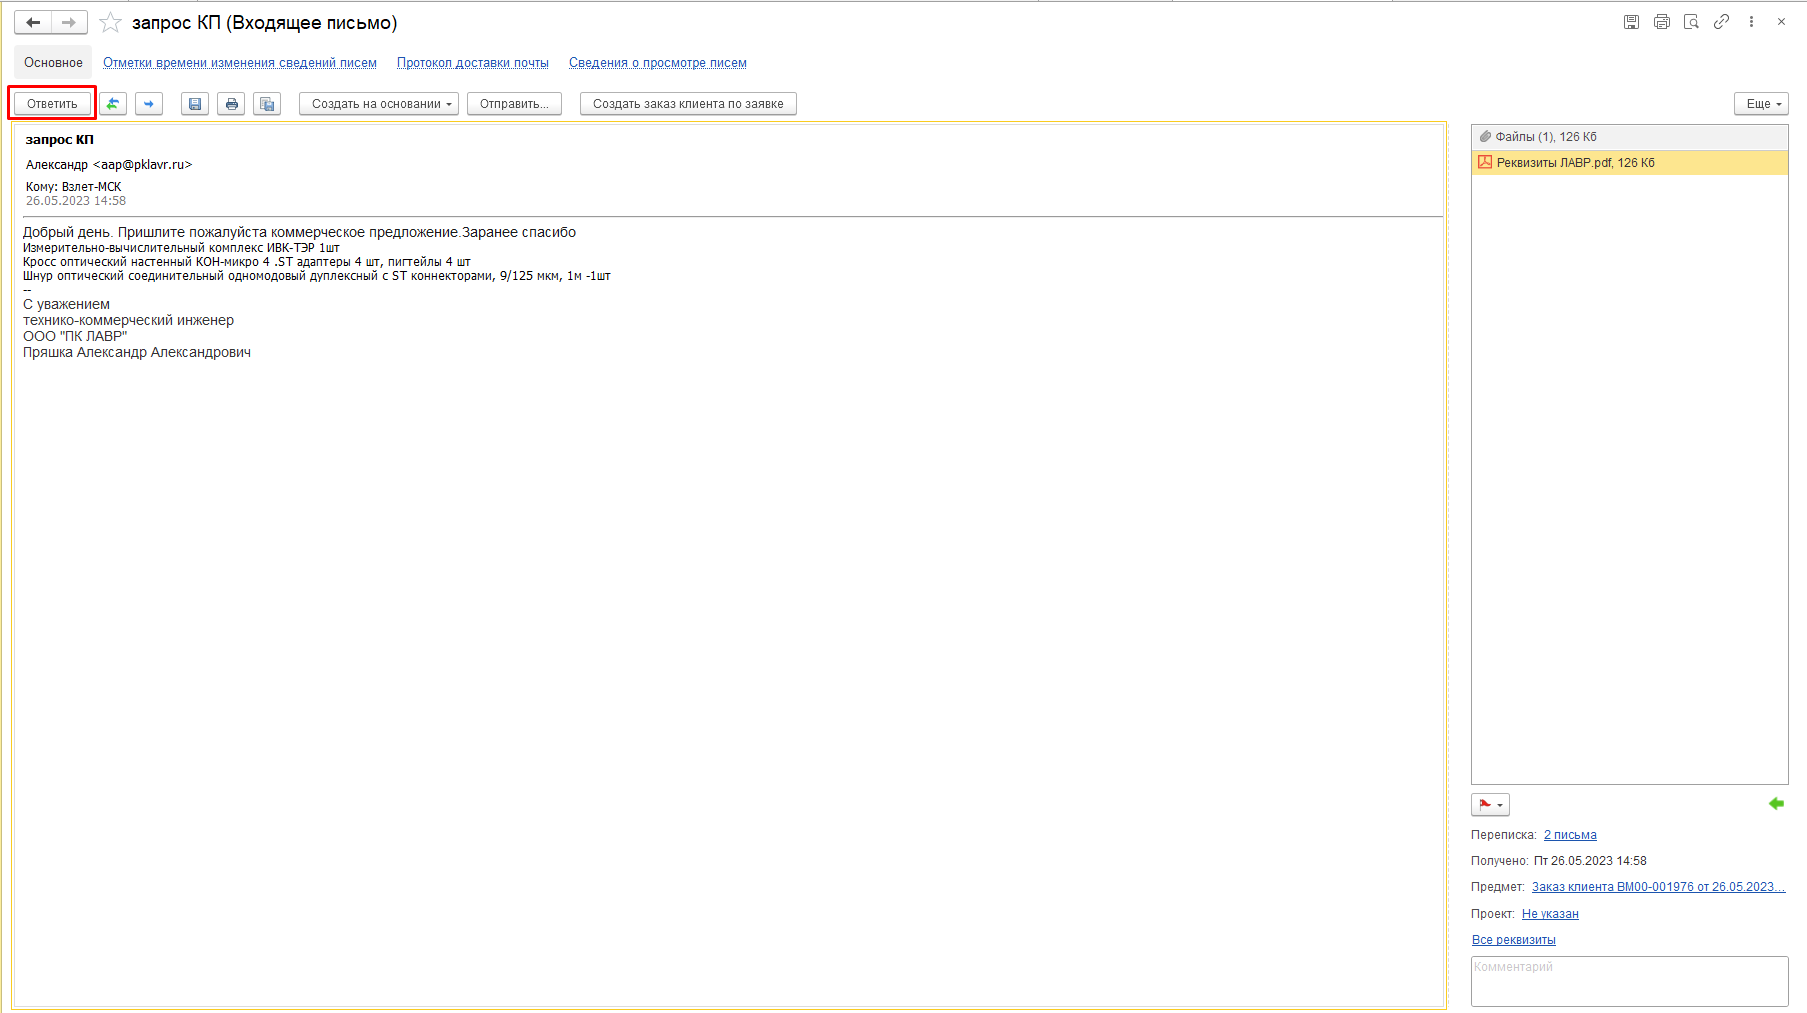Open the Реквизиты ЛАВР.pdf attachment
The height and width of the screenshot is (1013, 1807).
click(x=1629, y=163)
